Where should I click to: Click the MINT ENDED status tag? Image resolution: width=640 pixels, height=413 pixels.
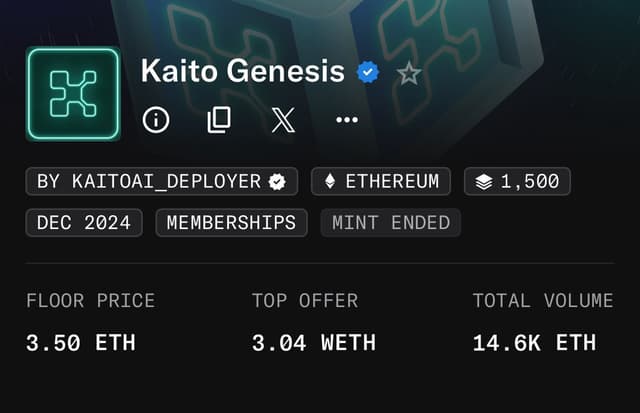(x=391, y=223)
